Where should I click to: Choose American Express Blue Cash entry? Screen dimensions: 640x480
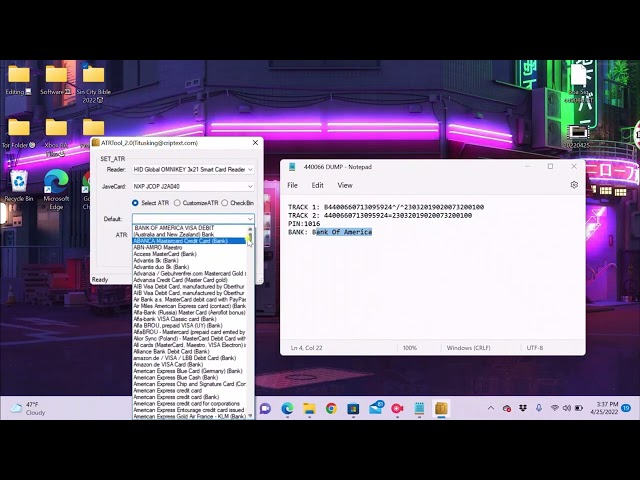tap(190, 378)
